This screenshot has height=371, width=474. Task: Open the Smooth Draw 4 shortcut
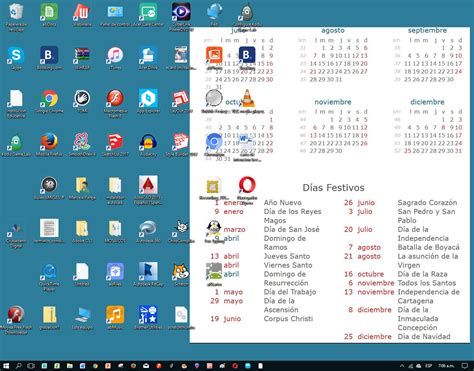point(82,141)
